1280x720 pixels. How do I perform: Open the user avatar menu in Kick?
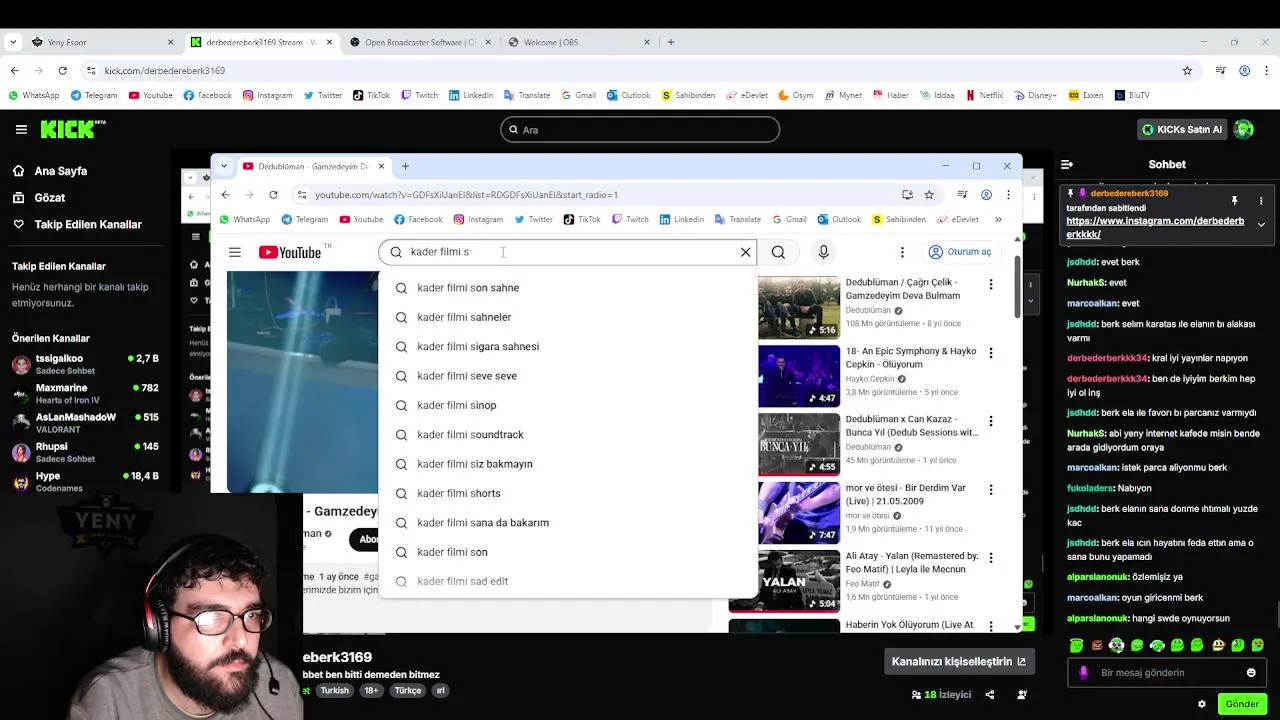(1244, 129)
